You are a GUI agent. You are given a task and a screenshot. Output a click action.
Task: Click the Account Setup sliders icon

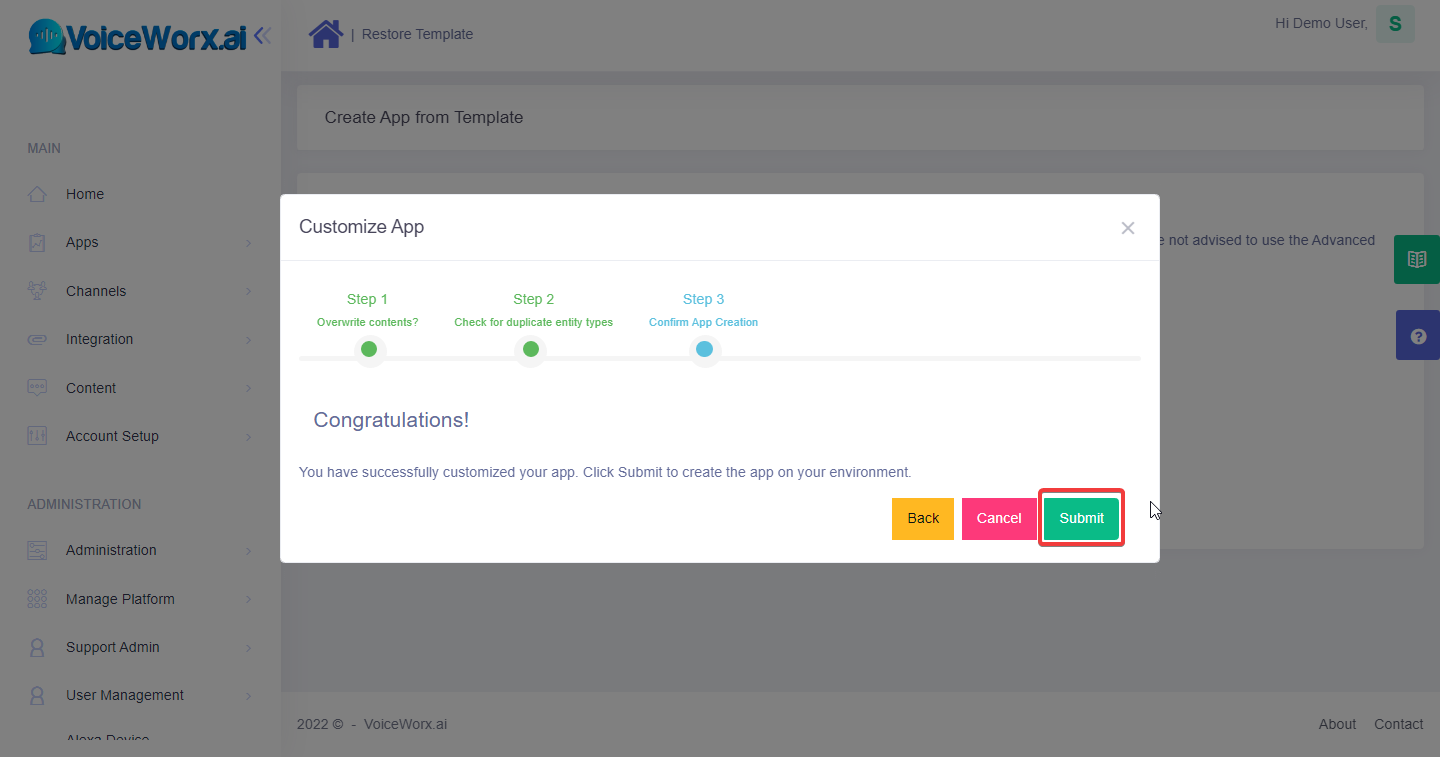click(x=37, y=436)
